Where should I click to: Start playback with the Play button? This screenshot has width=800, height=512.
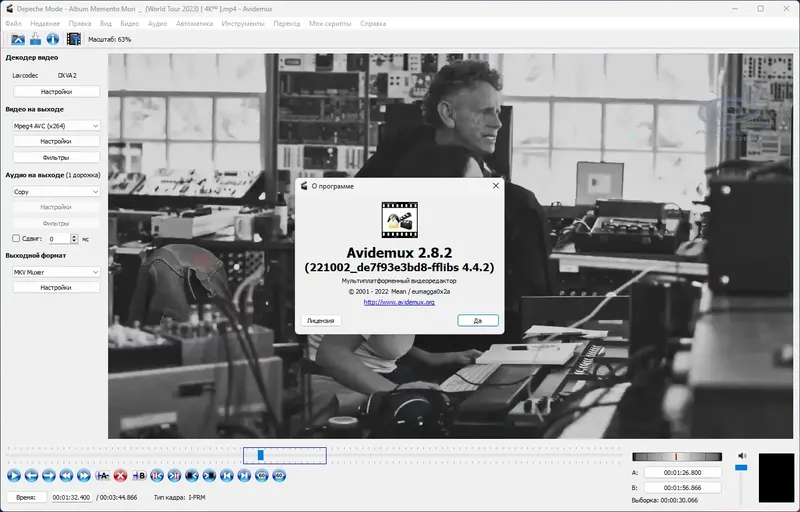click(x=14, y=476)
